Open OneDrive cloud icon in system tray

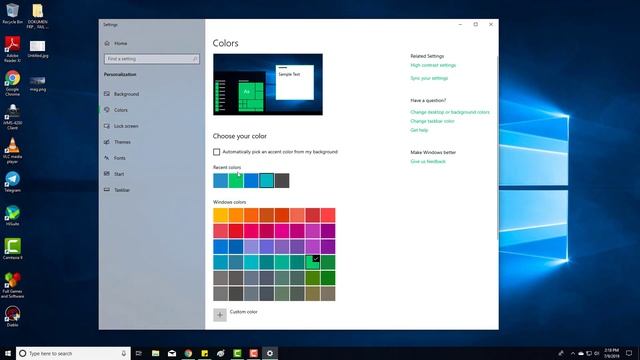tap(581, 353)
